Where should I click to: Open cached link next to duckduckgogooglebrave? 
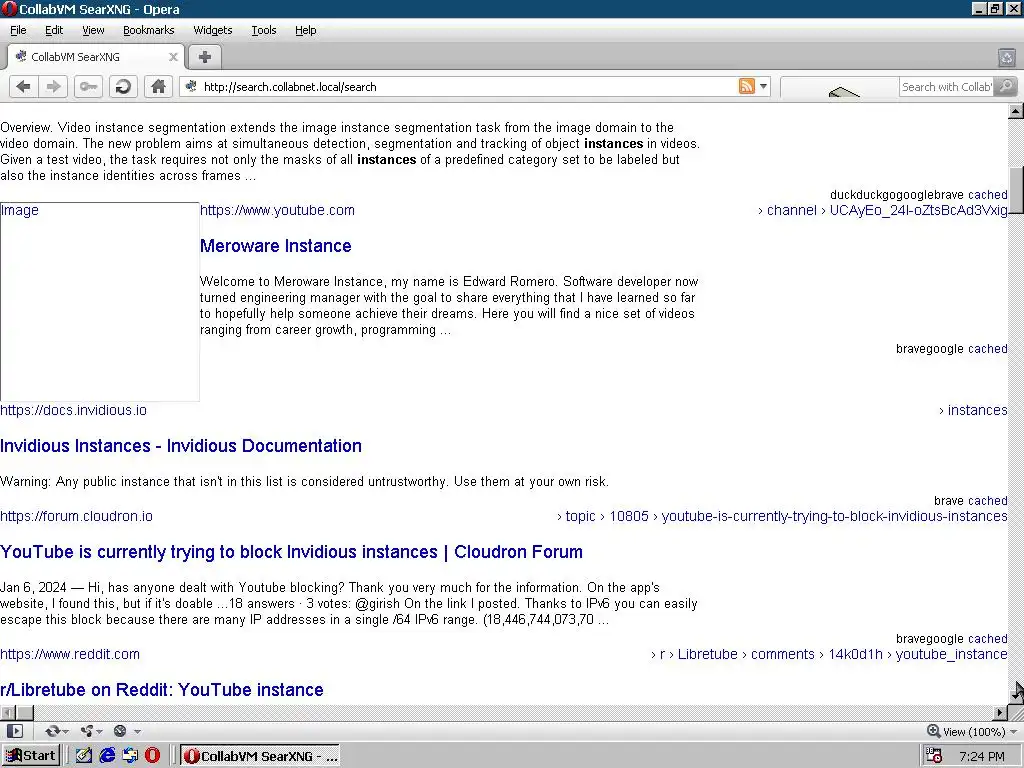[987, 195]
